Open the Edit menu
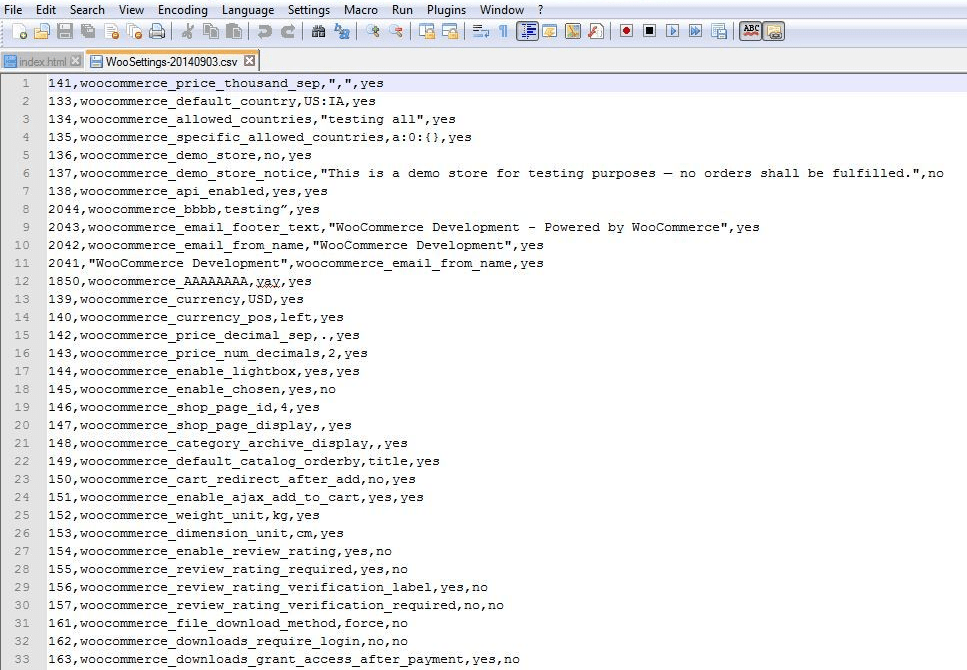The image size is (967, 670). pos(46,10)
